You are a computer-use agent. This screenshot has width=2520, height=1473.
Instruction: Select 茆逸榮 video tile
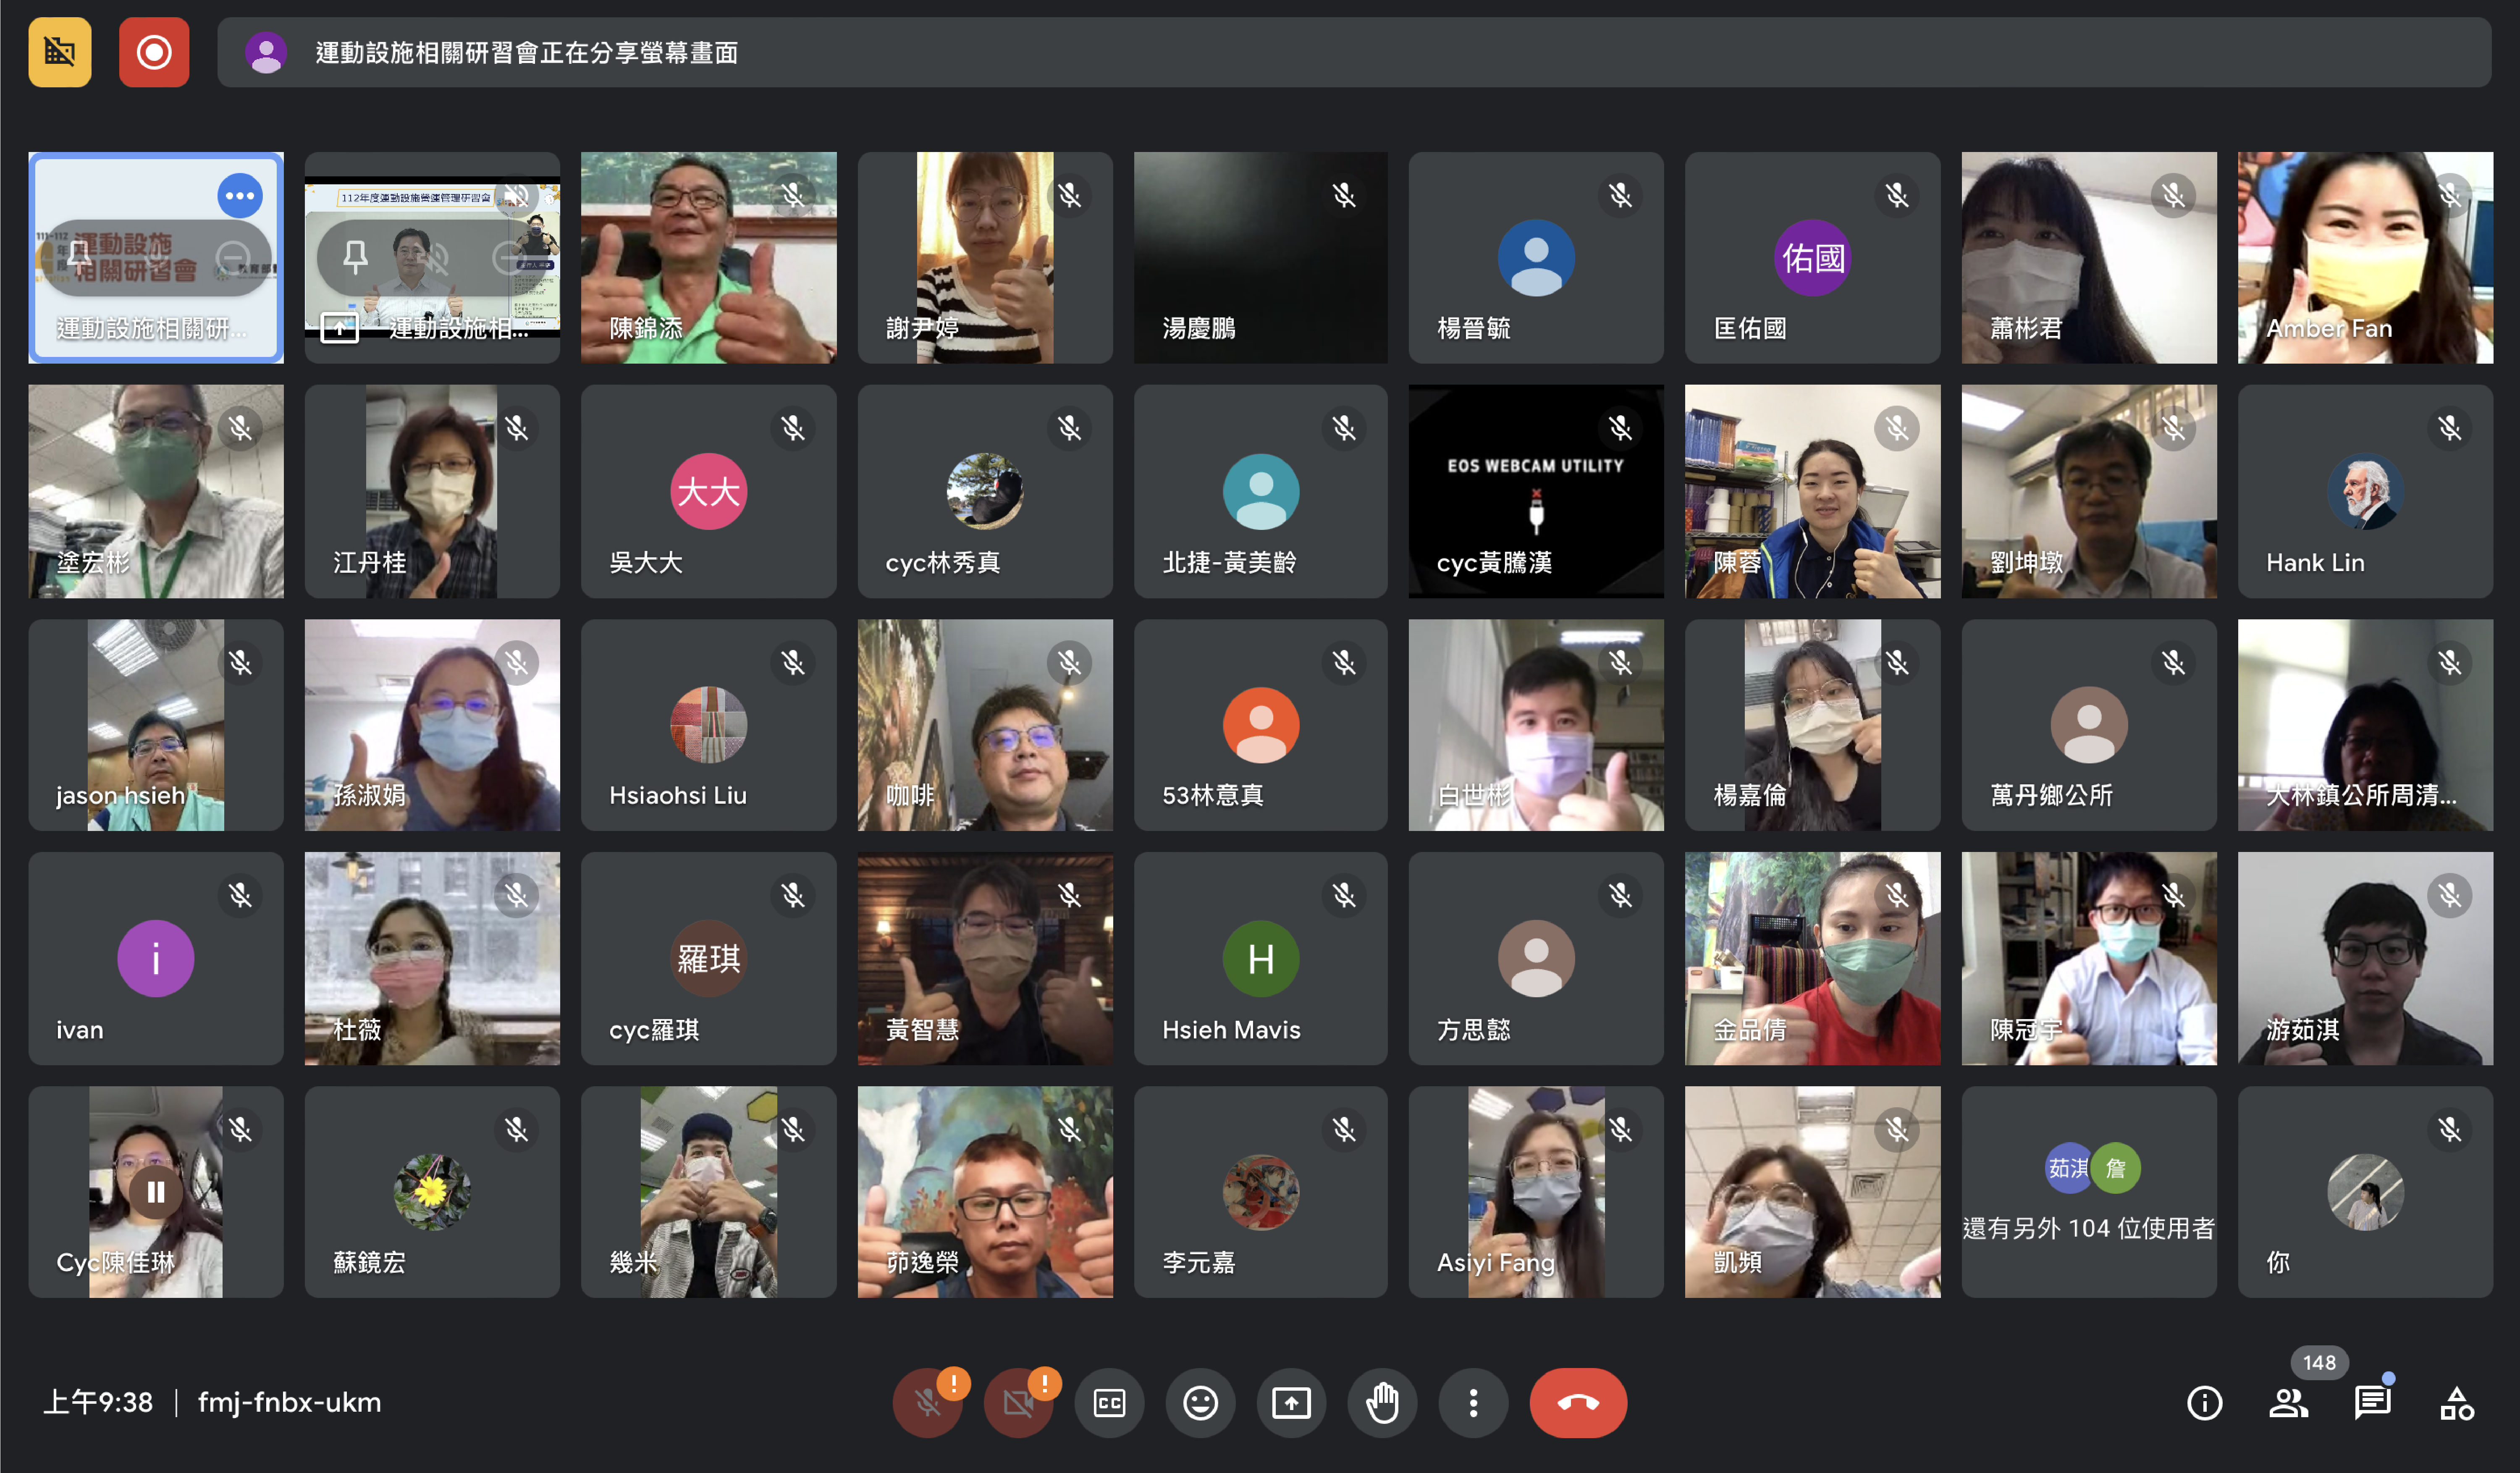[985, 1192]
